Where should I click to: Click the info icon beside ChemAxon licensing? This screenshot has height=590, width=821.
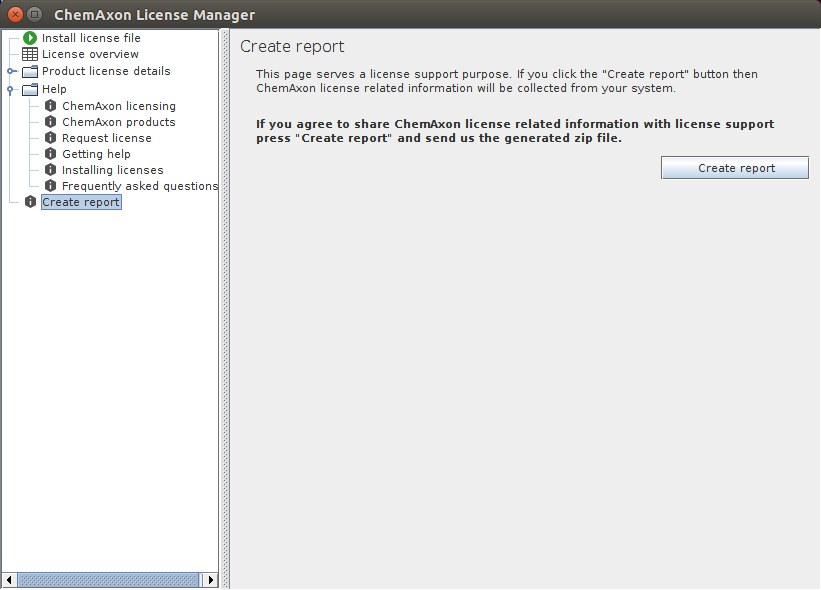(x=50, y=105)
